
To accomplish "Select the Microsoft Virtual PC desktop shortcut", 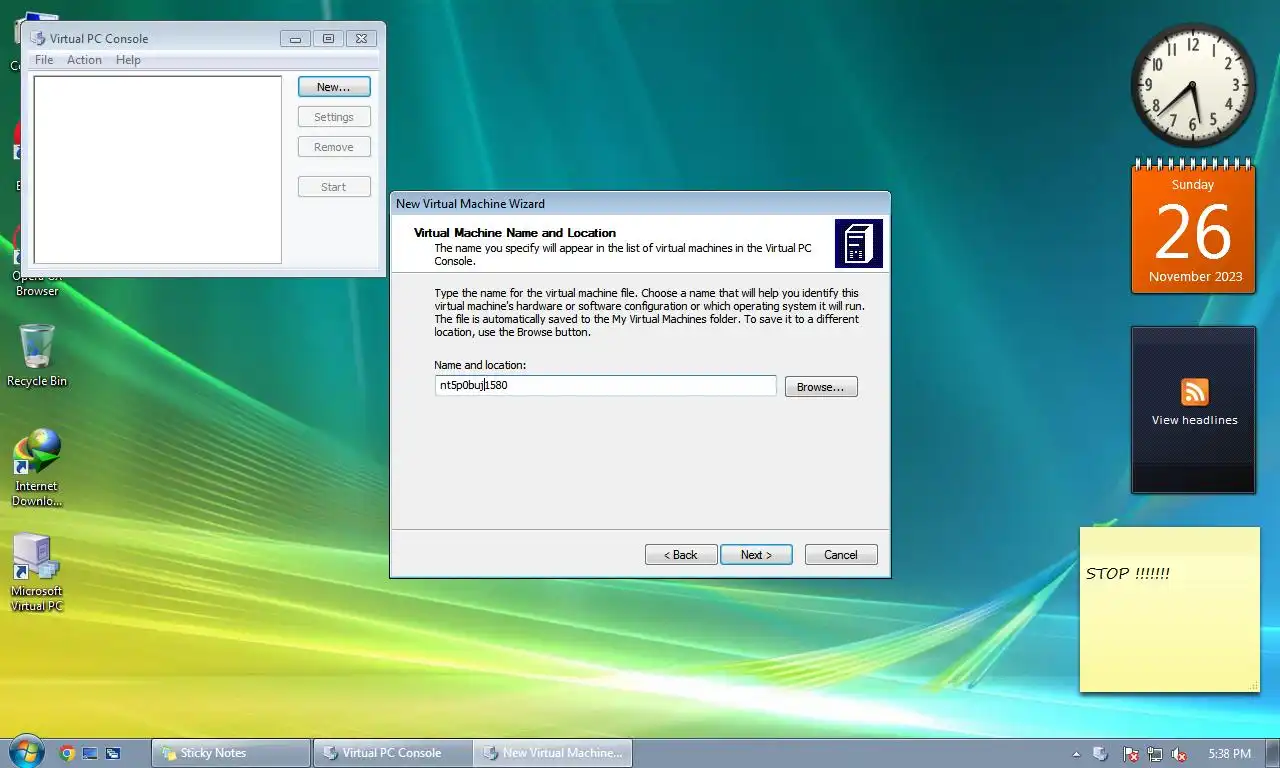I will [x=37, y=573].
